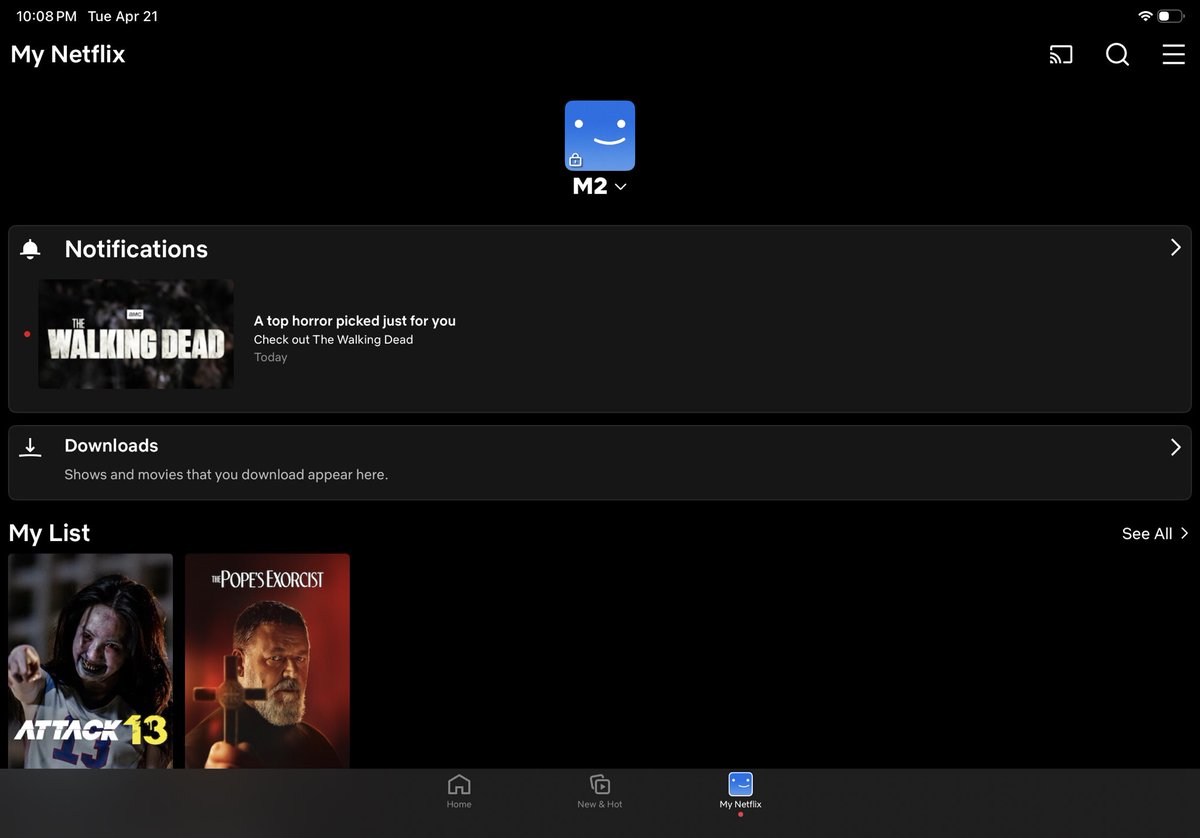This screenshot has width=1200, height=838.
Task: Tap 'Check out The Walking Dead' text
Action: pyautogui.click(x=333, y=340)
